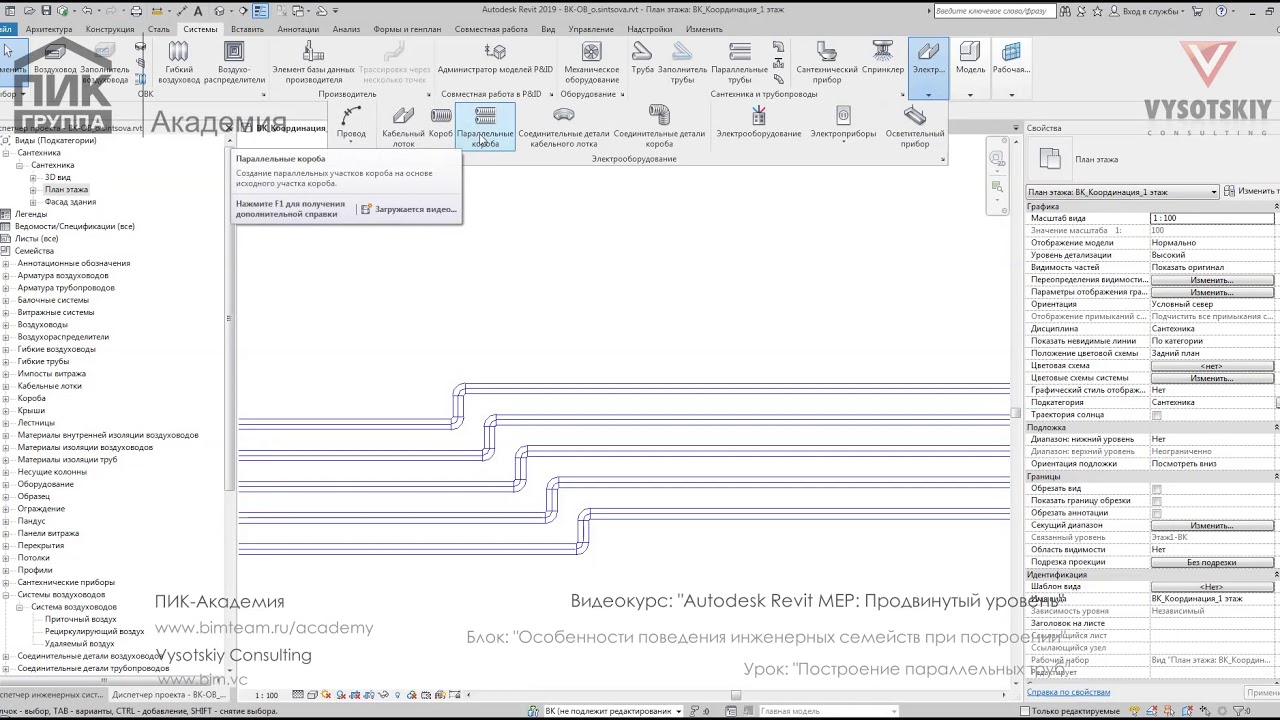Open Элемент базы данных производителя tool

(313, 63)
